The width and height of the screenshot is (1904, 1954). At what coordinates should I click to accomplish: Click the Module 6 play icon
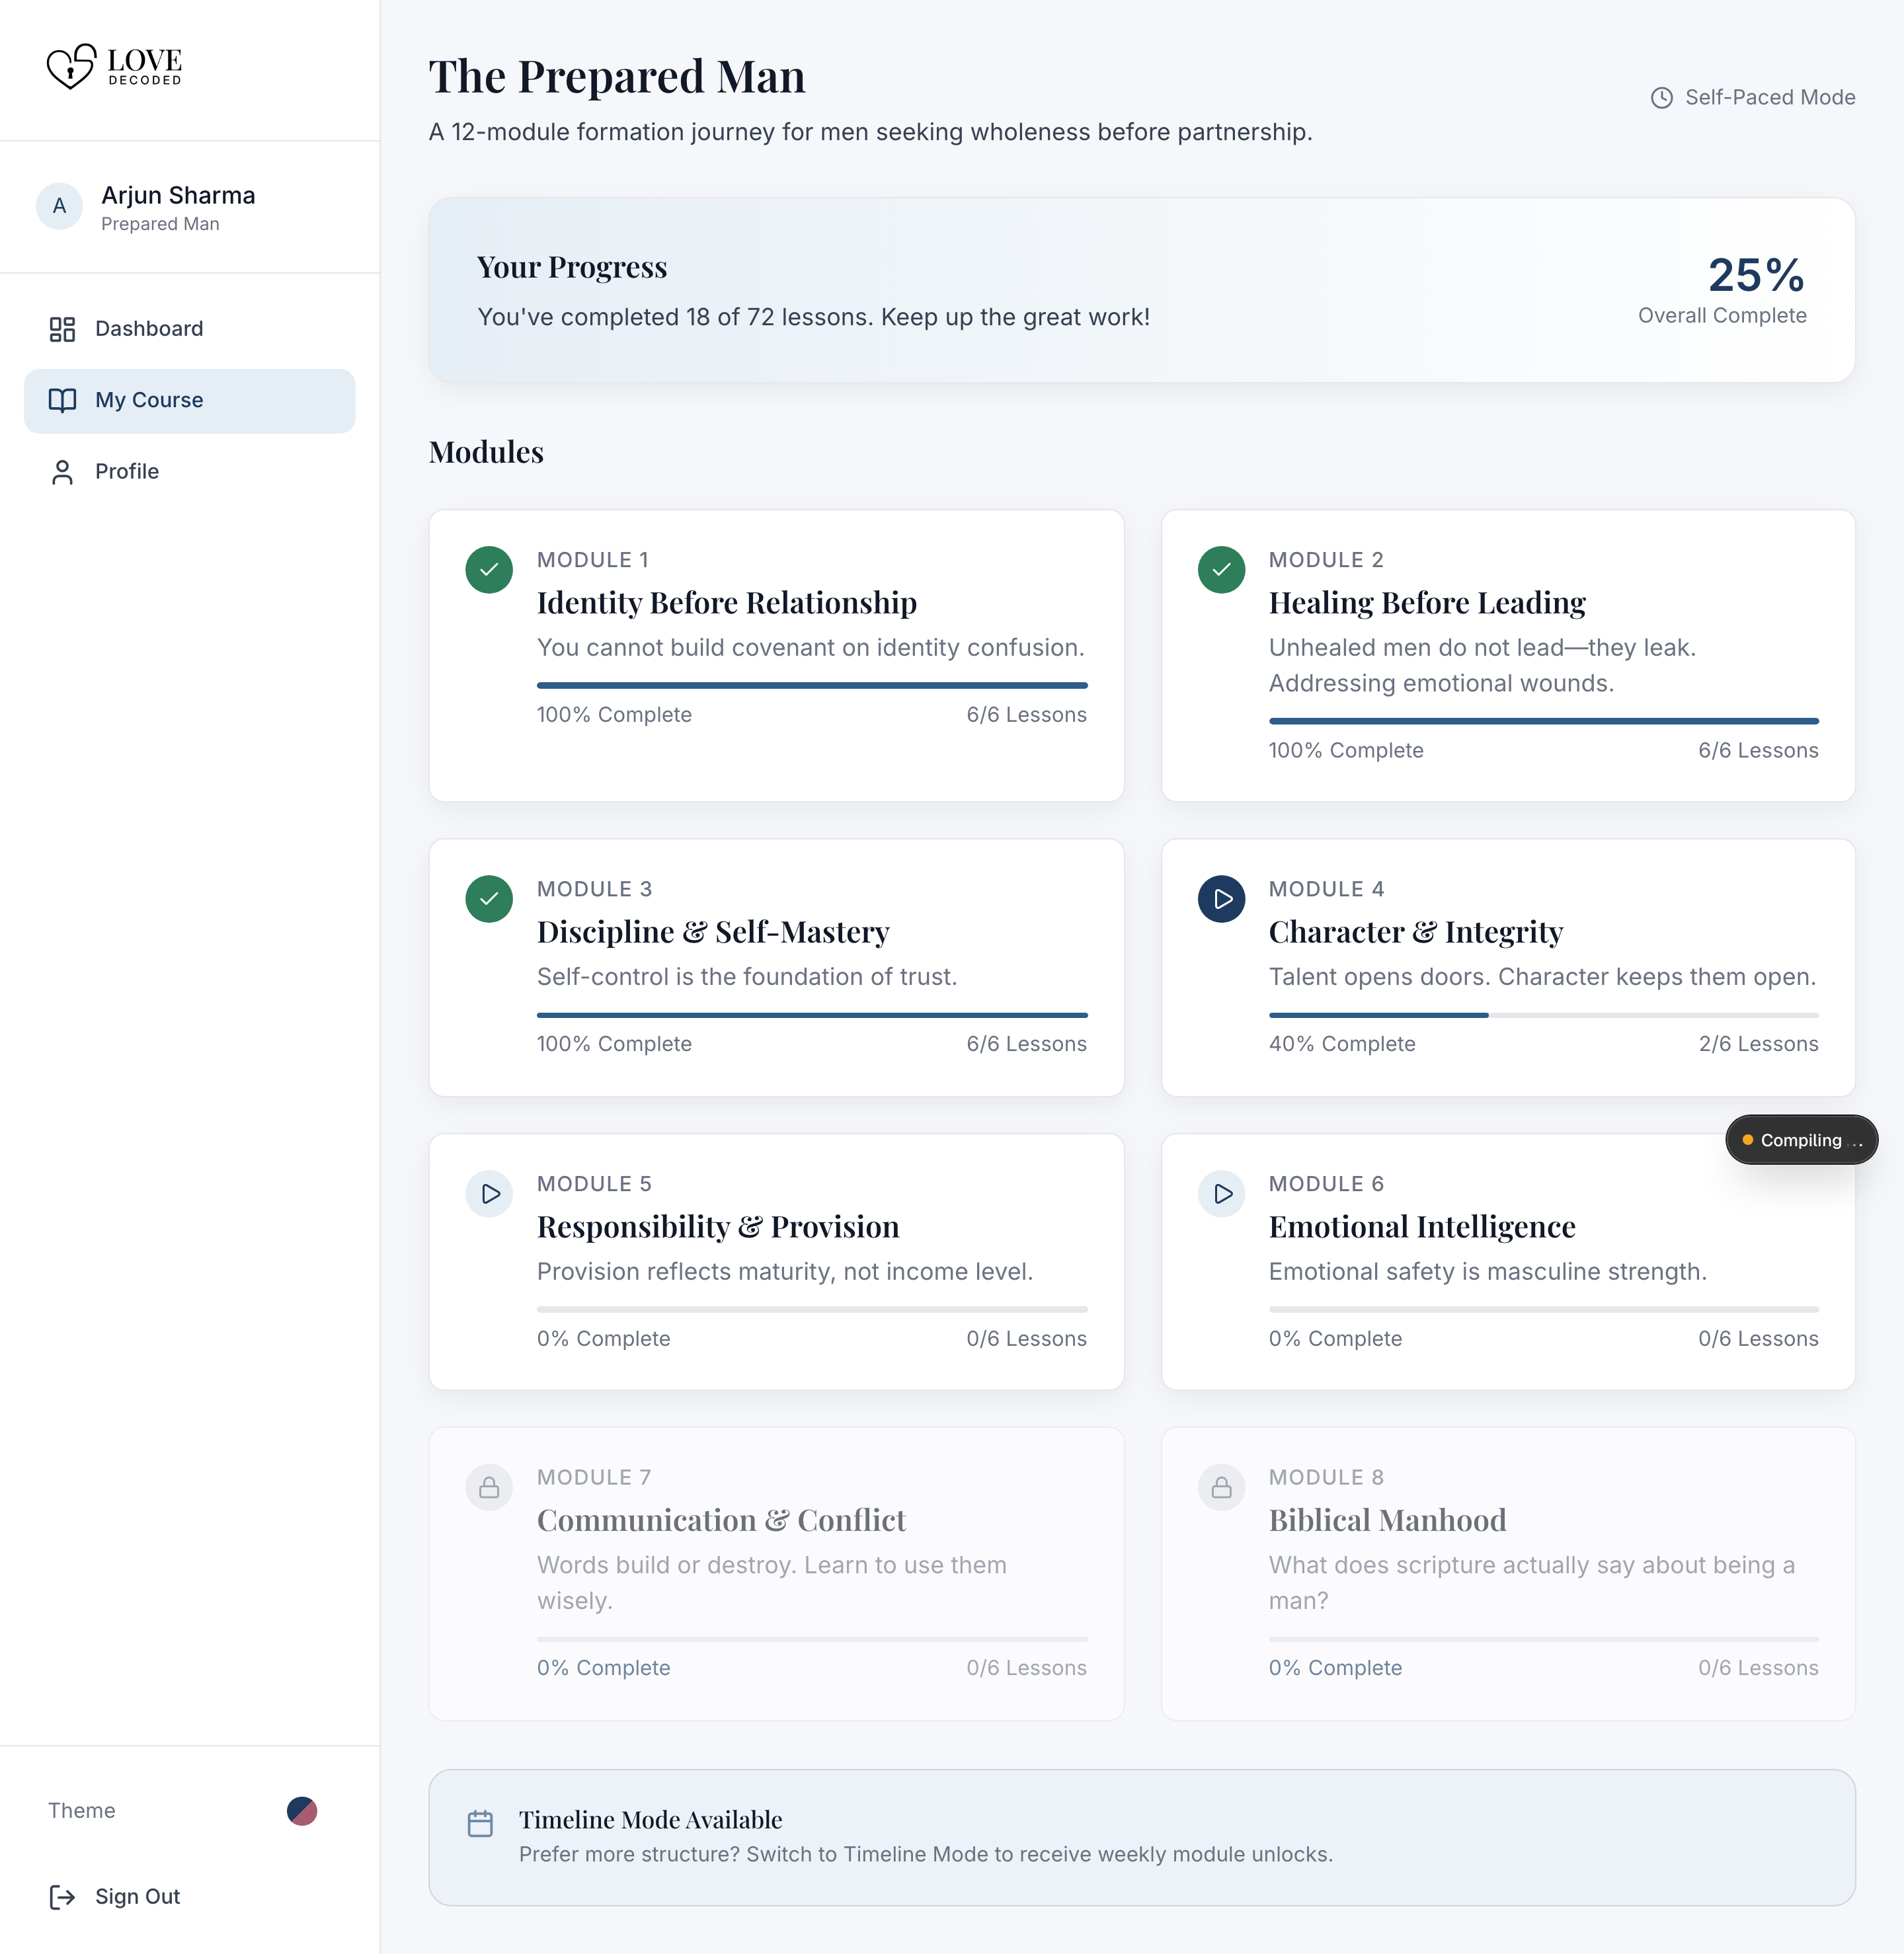[x=1221, y=1193]
